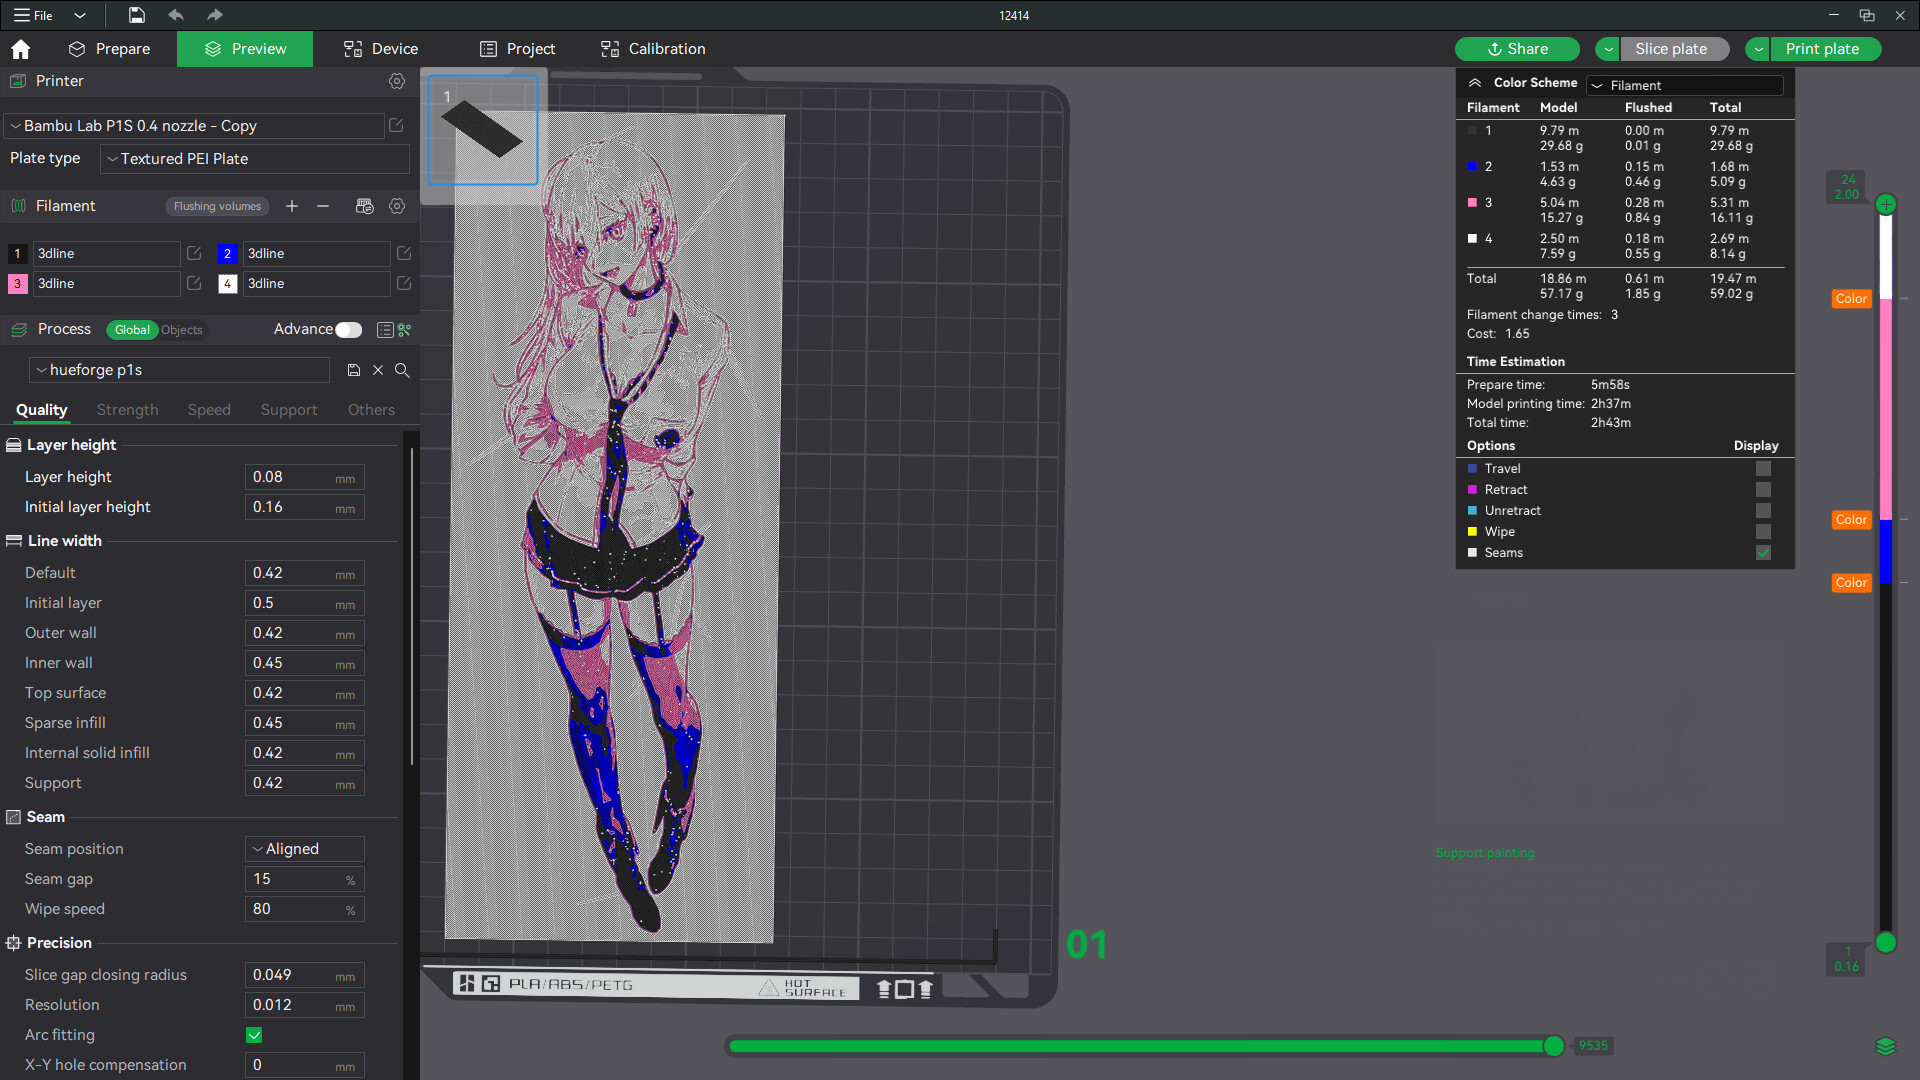Add a layer change with the green plus
The height and width of the screenshot is (1080, 1920).
coord(1886,205)
